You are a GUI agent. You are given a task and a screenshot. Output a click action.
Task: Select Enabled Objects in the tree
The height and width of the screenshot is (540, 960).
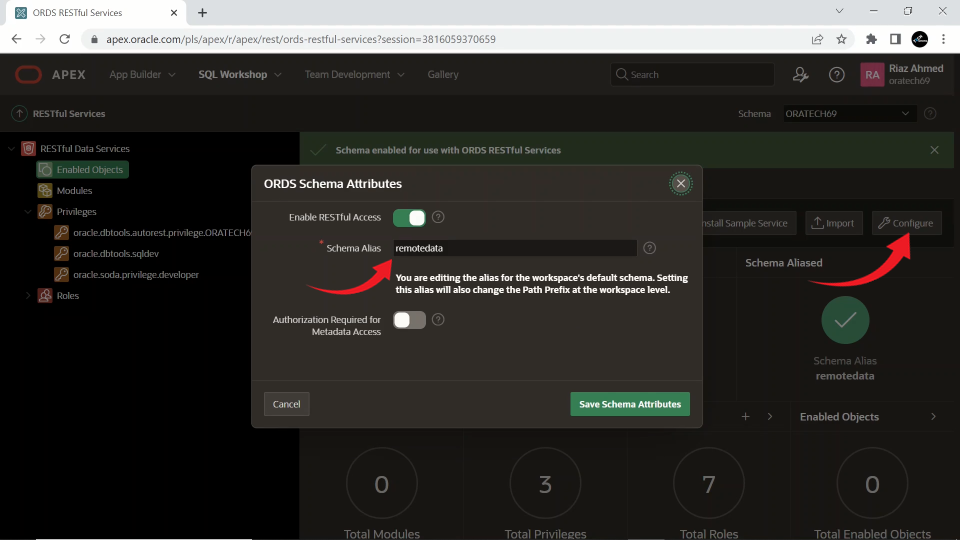[x=83, y=170]
